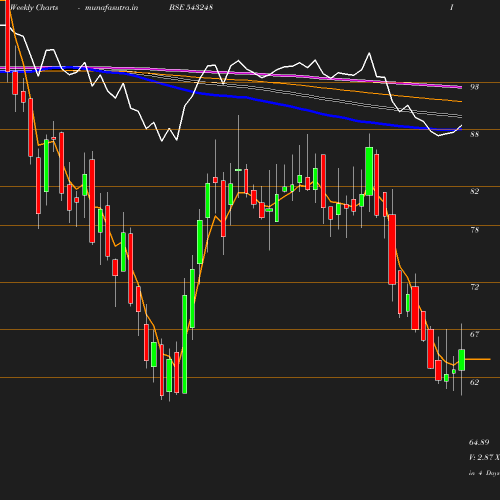Click the 'in 4 Days' text
The image size is (500, 500).
coord(484,473)
